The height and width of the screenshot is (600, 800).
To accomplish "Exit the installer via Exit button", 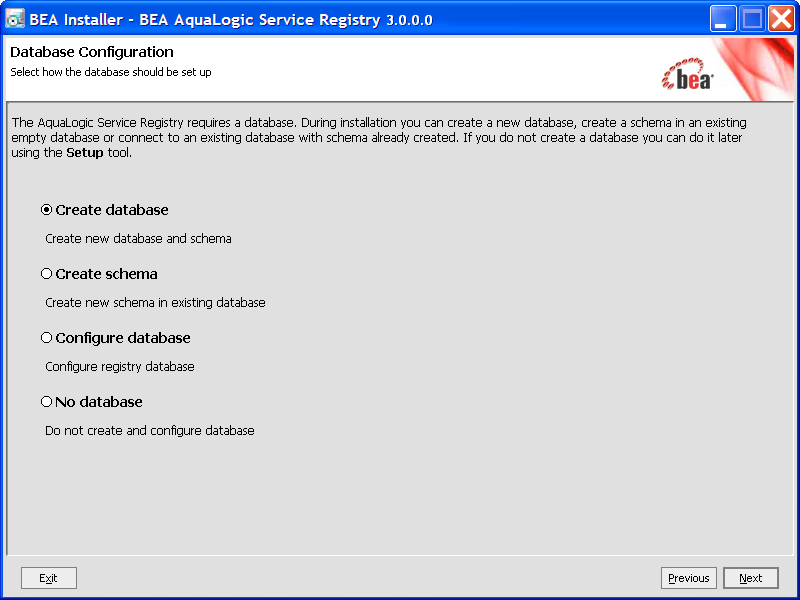I will (49, 578).
